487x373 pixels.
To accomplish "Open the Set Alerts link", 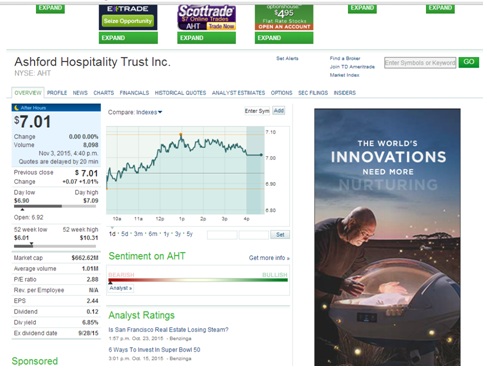I will 287,58.
